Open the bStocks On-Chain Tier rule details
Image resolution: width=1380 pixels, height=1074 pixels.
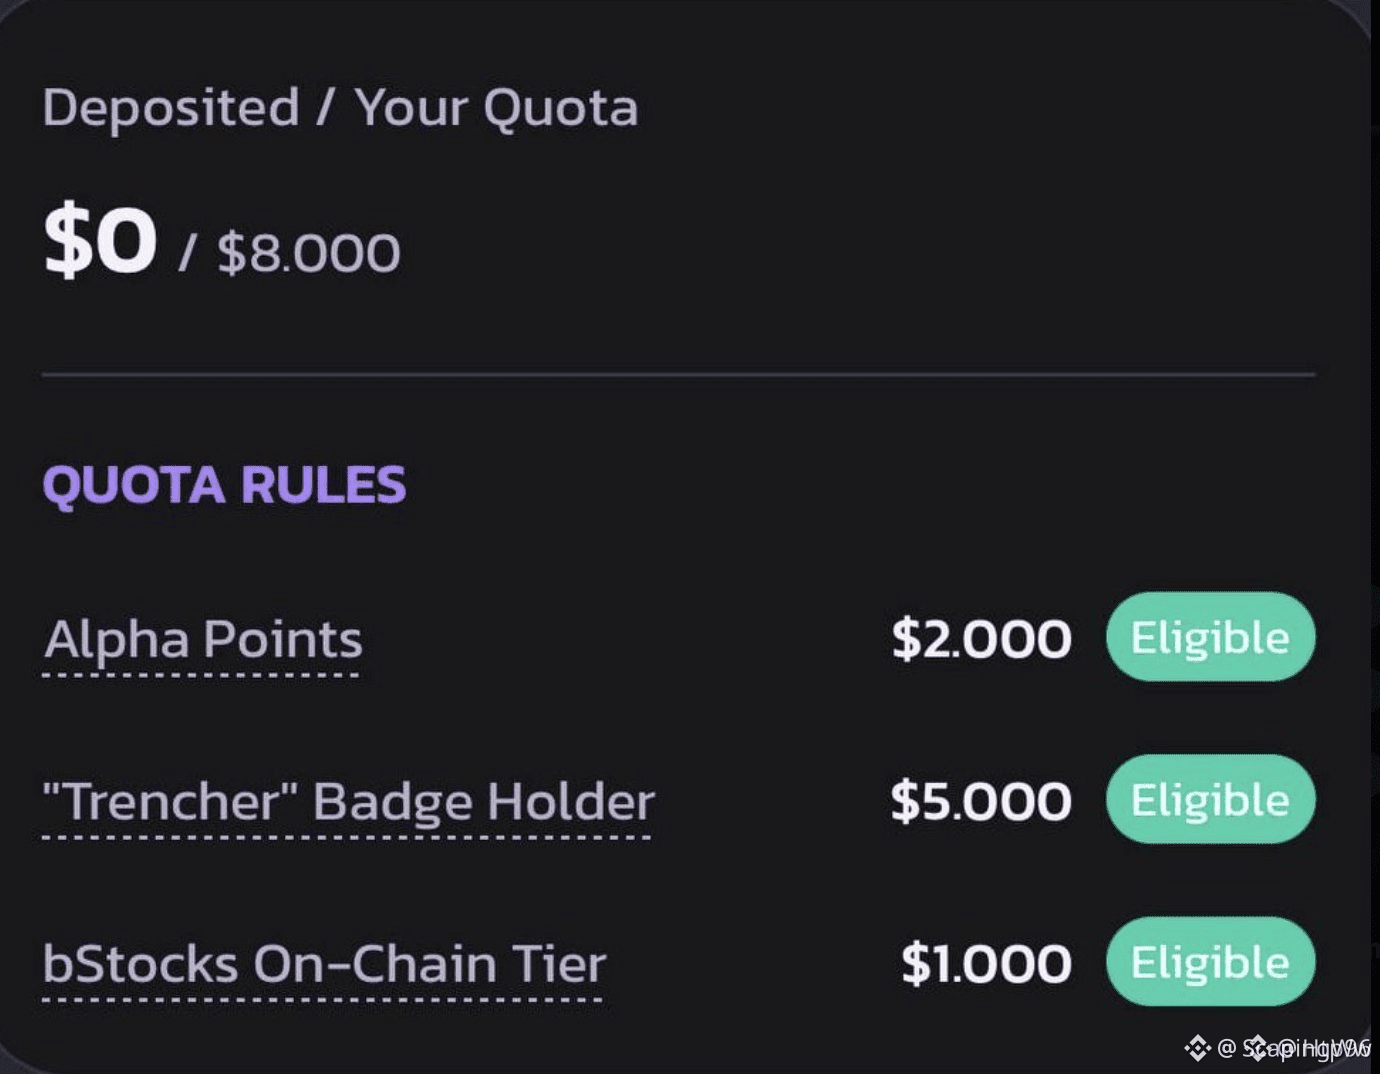(x=325, y=964)
